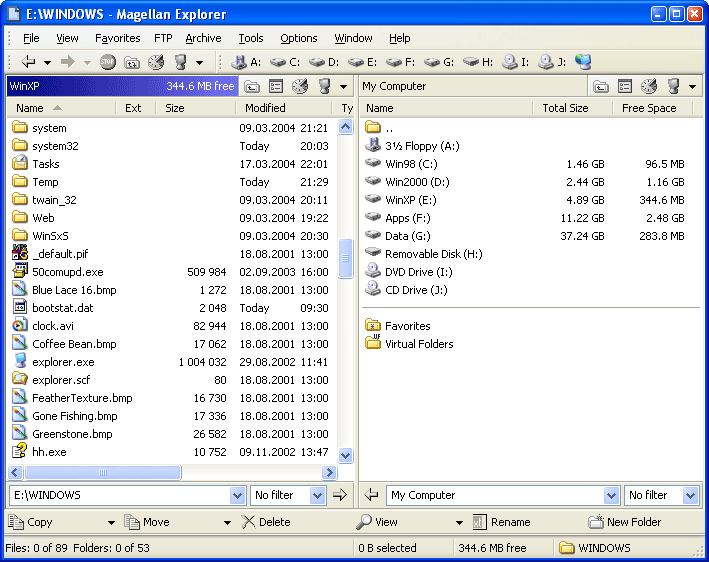Select Favorites in right panel
This screenshot has height=562, width=709.
coord(407,326)
